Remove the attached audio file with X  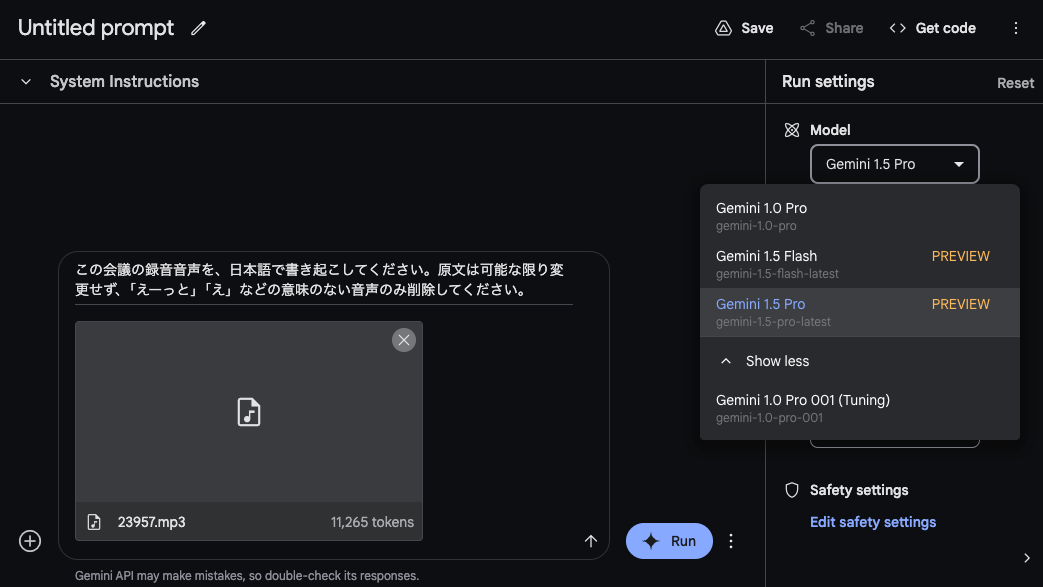click(404, 340)
